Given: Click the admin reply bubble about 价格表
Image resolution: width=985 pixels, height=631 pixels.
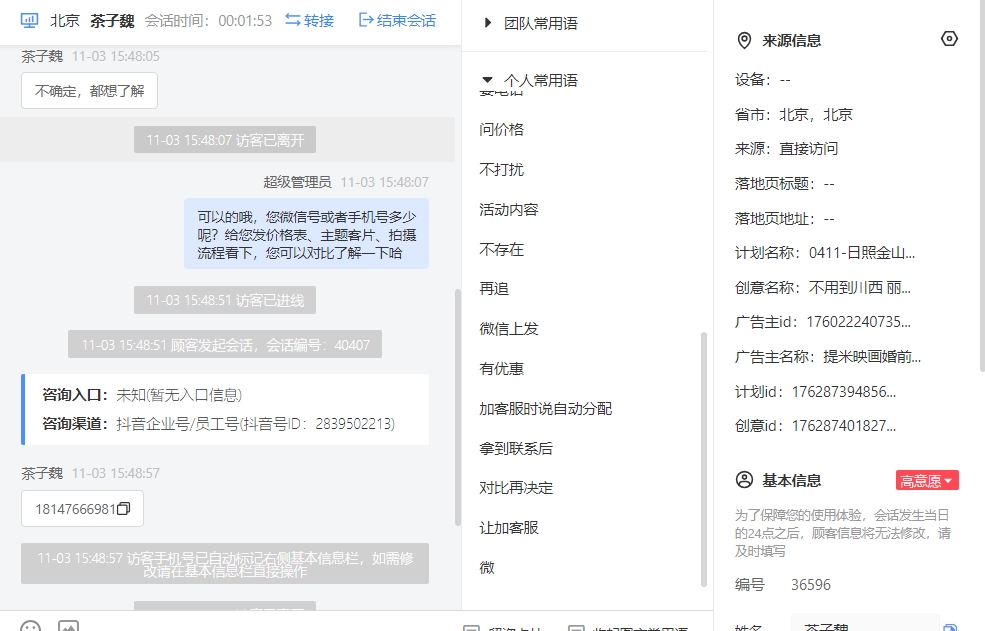Looking at the screenshot, I should click(307, 234).
